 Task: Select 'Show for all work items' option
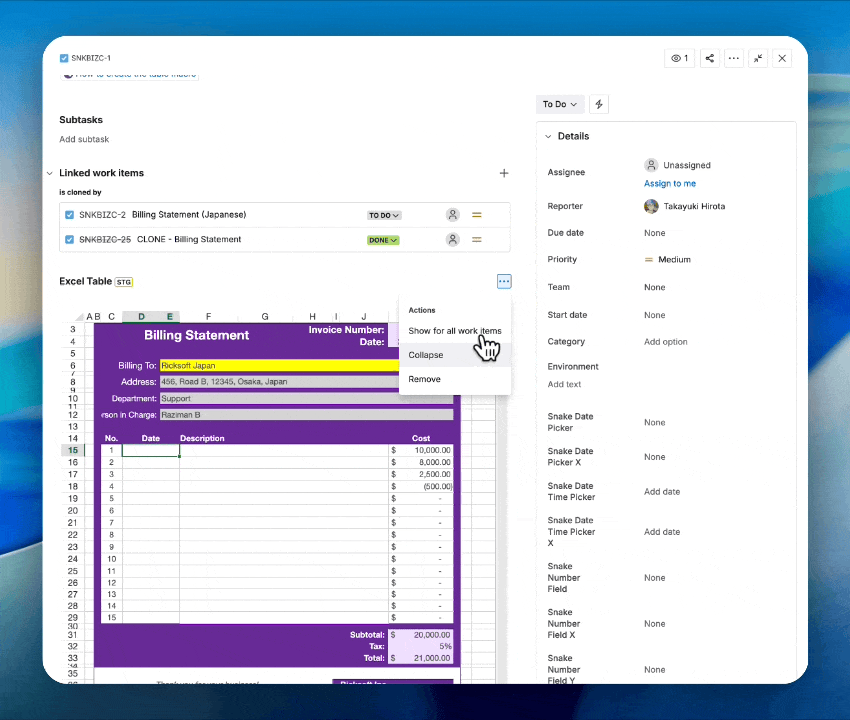(454, 331)
